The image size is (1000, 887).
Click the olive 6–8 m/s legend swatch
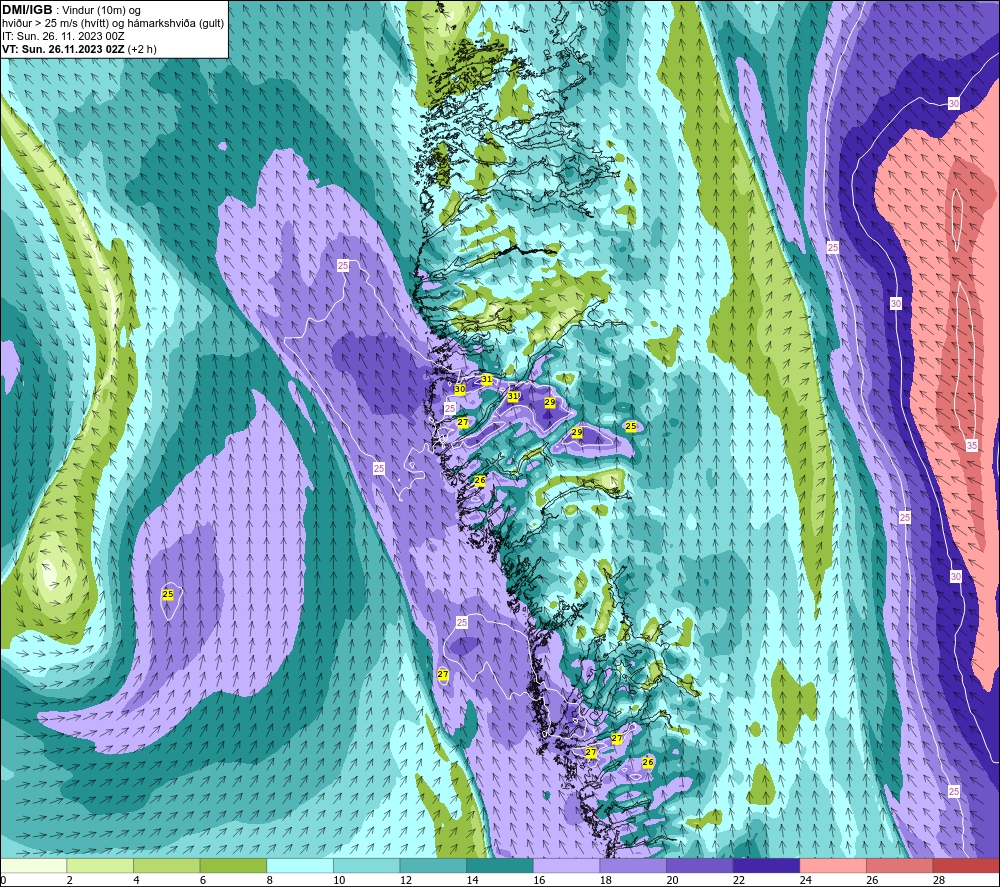coord(233,865)
